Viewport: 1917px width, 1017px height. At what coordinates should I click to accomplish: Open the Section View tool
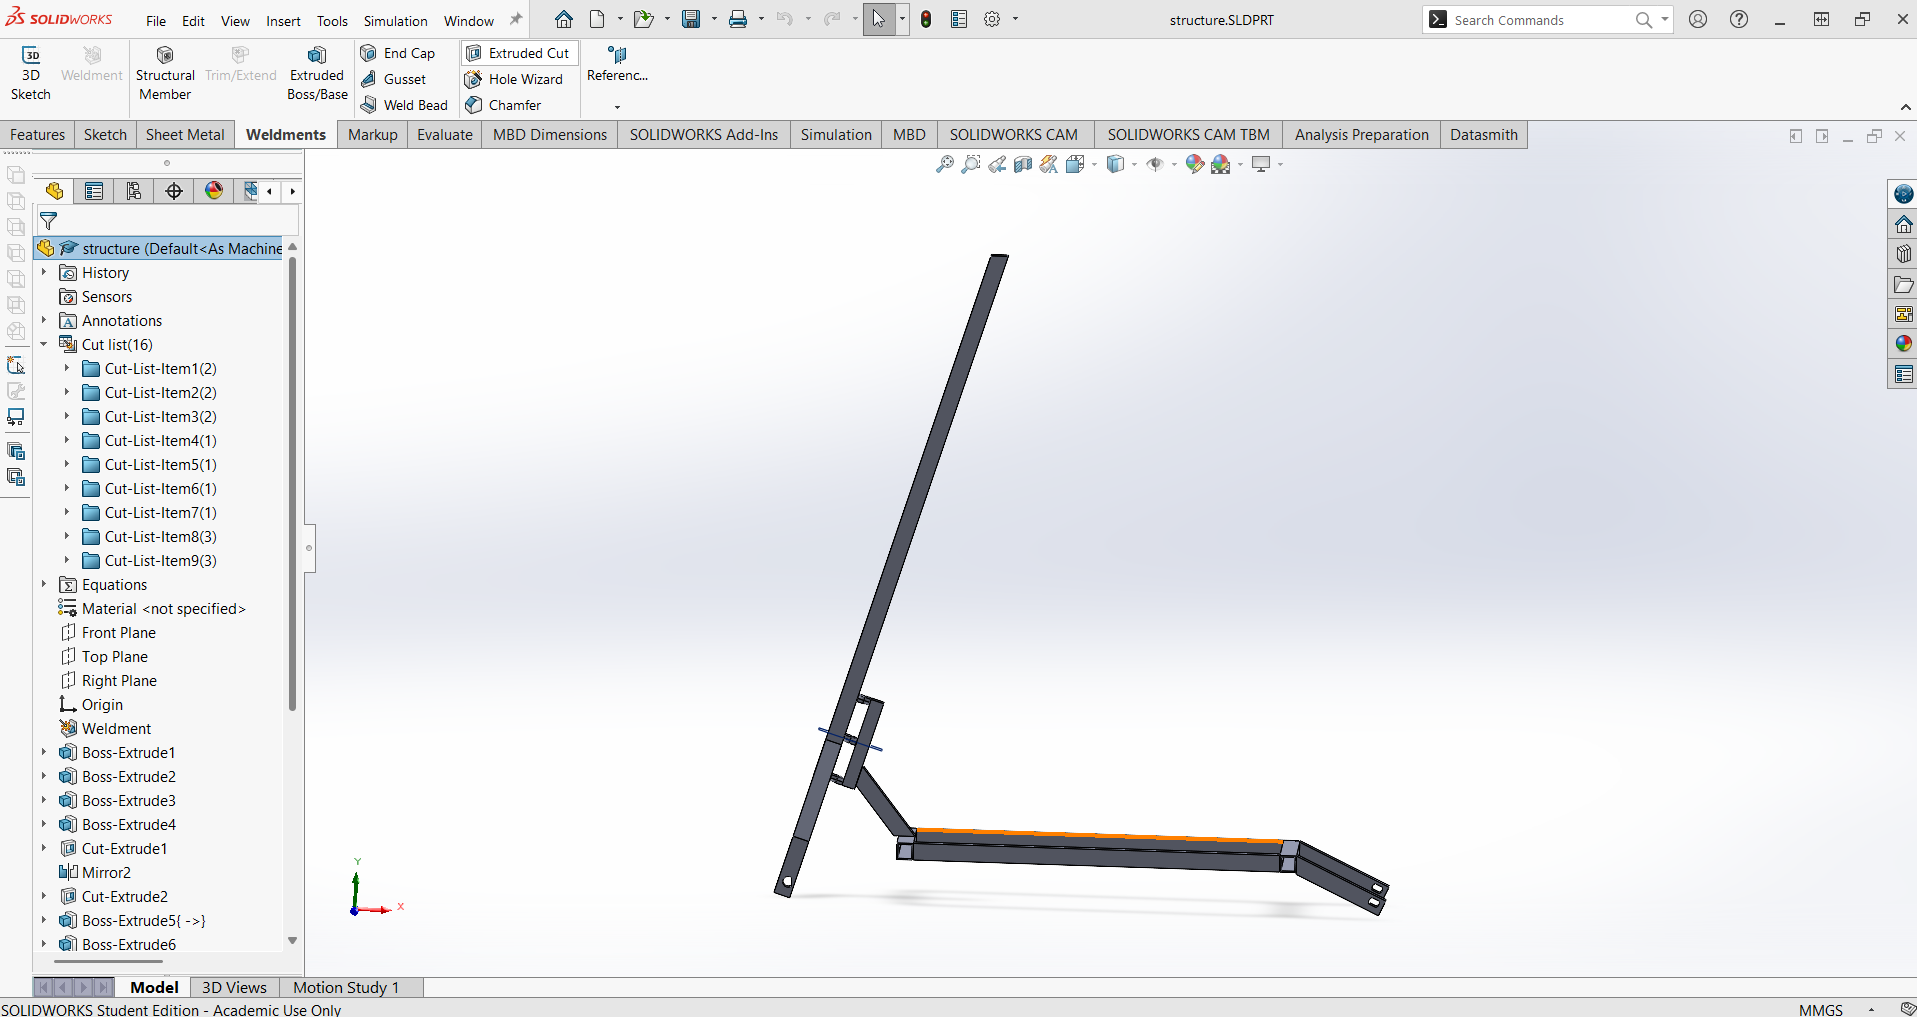coord(1023,165)
